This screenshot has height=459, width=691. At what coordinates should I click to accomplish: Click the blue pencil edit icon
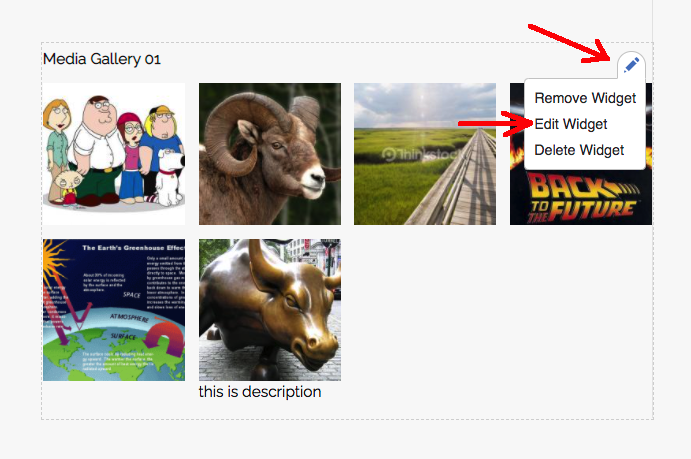[x=631, y=65]
